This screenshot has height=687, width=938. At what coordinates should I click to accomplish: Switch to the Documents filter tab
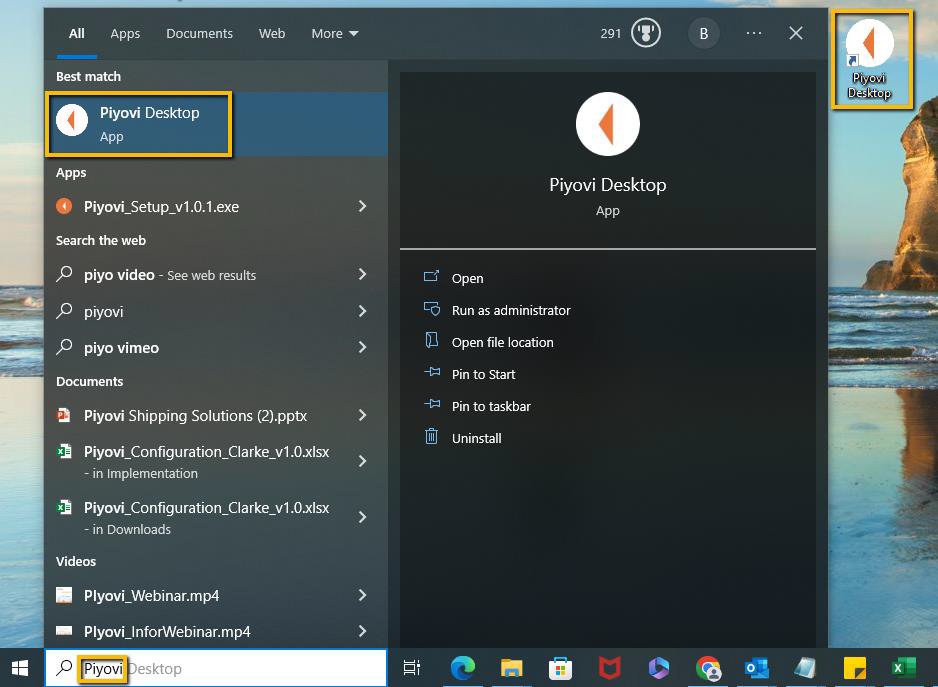point(199,34)
